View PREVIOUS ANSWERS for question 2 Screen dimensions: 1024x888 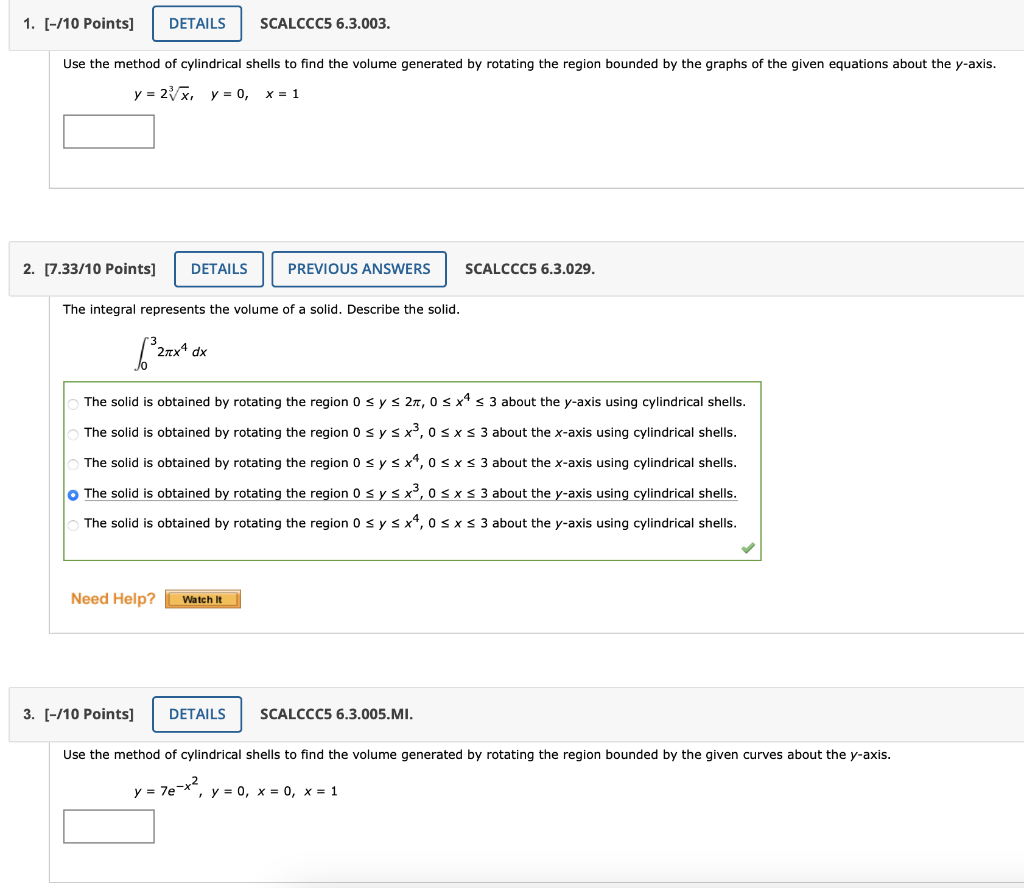click(x=358, y=269)
